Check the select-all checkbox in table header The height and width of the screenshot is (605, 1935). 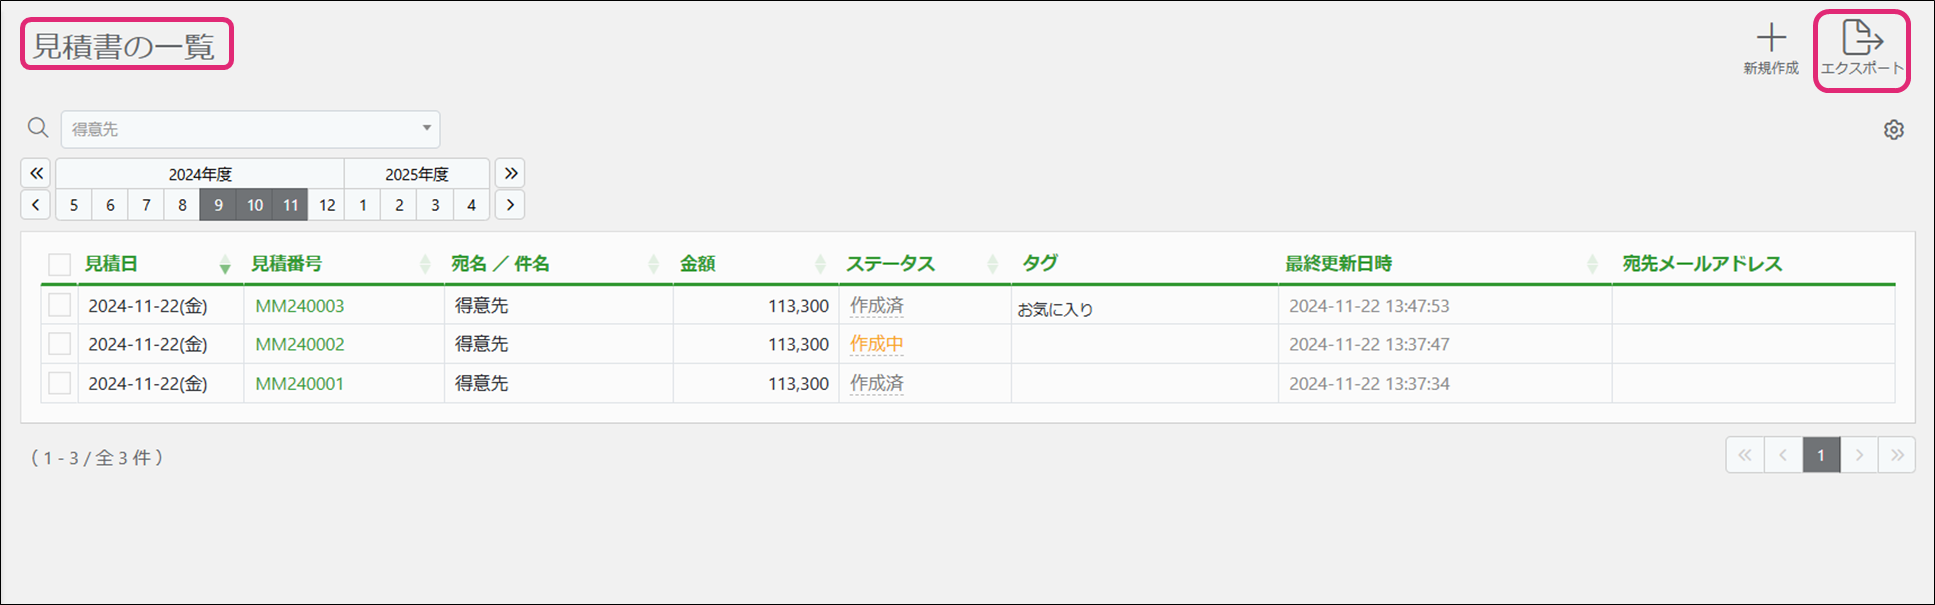point(60,264)
